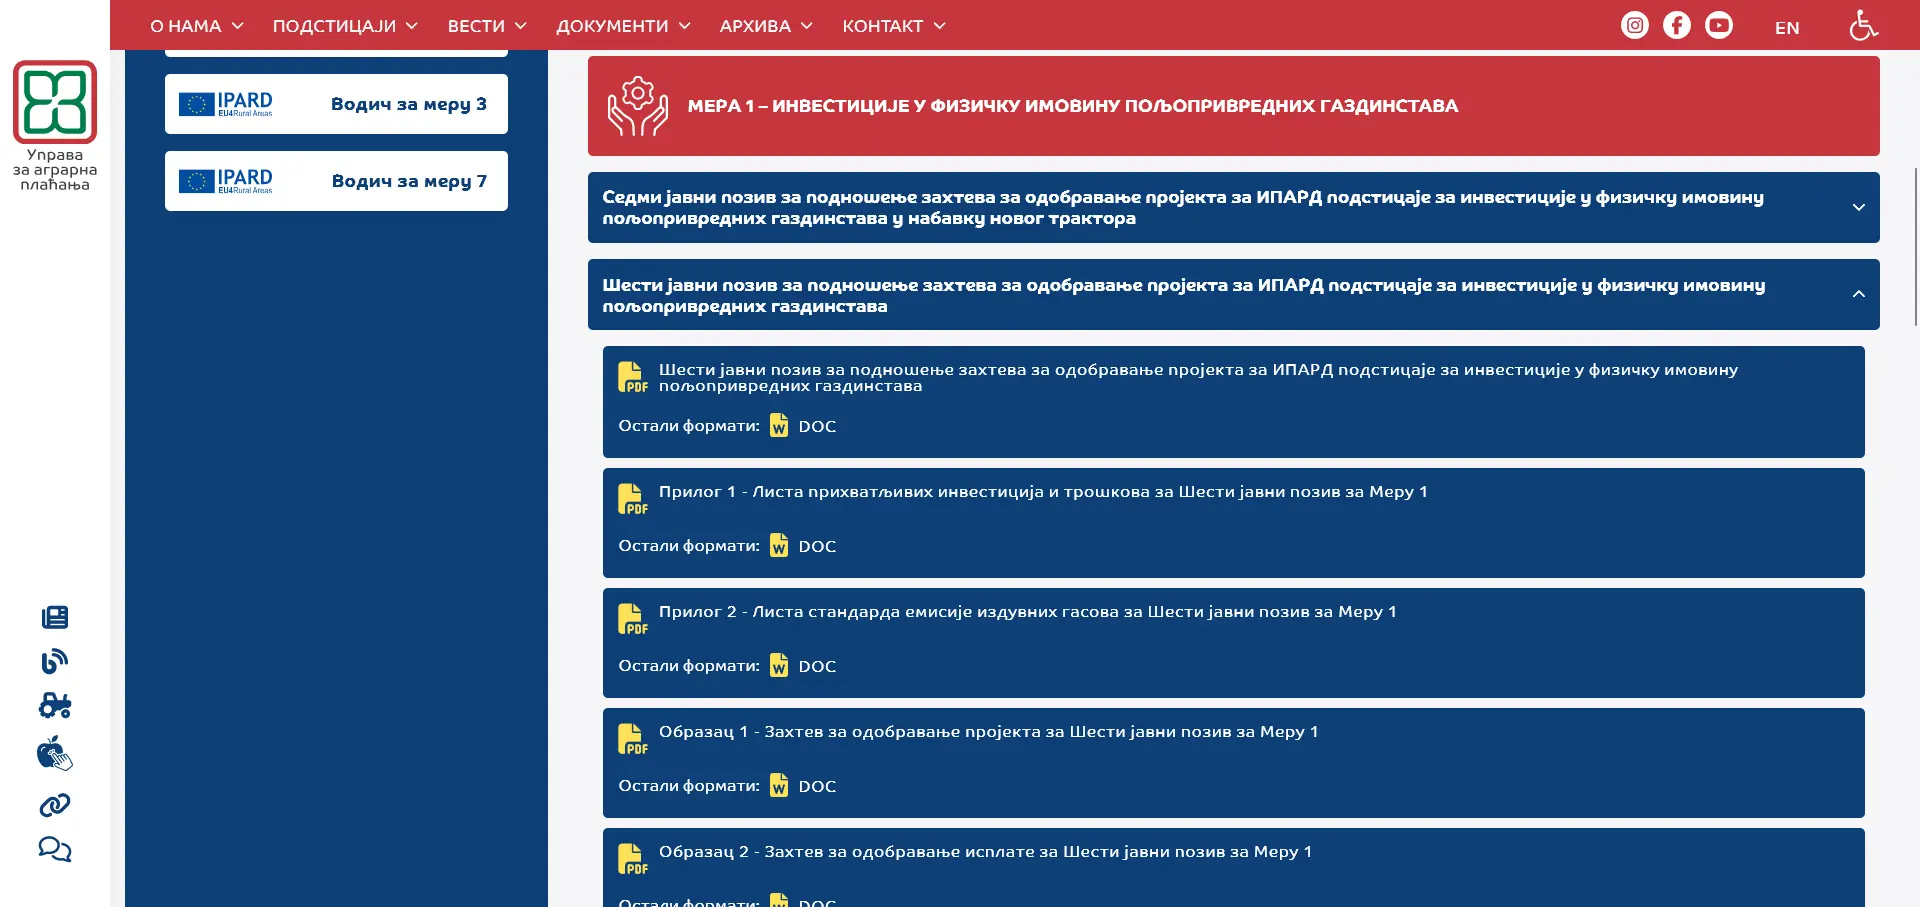
Task: Open PDF icon for Прилог 1 document
Action: click(x=632, y=499)
